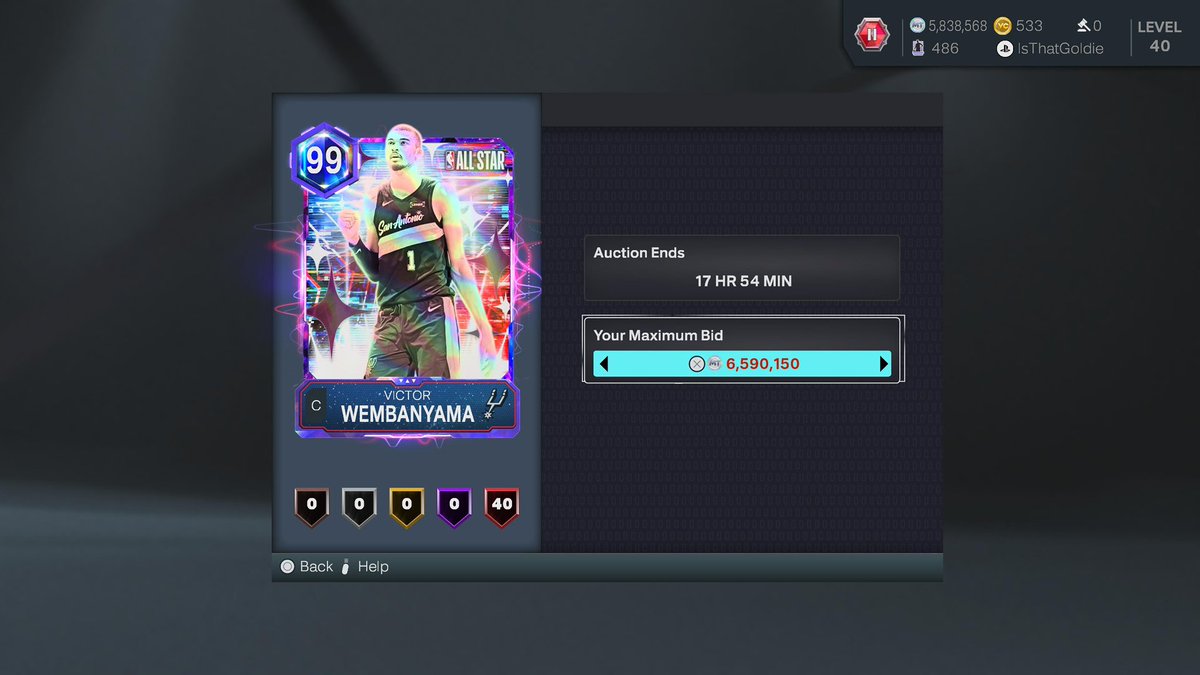1200x675 pixels.
Task: Click the PlayStation logo beside IsThatGoldie
Action: (1003, 47)
